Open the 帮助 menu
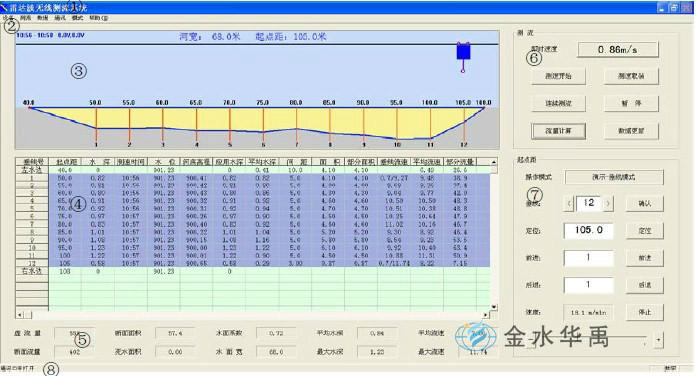Viewport: 696px width, 376px height. 98,18
